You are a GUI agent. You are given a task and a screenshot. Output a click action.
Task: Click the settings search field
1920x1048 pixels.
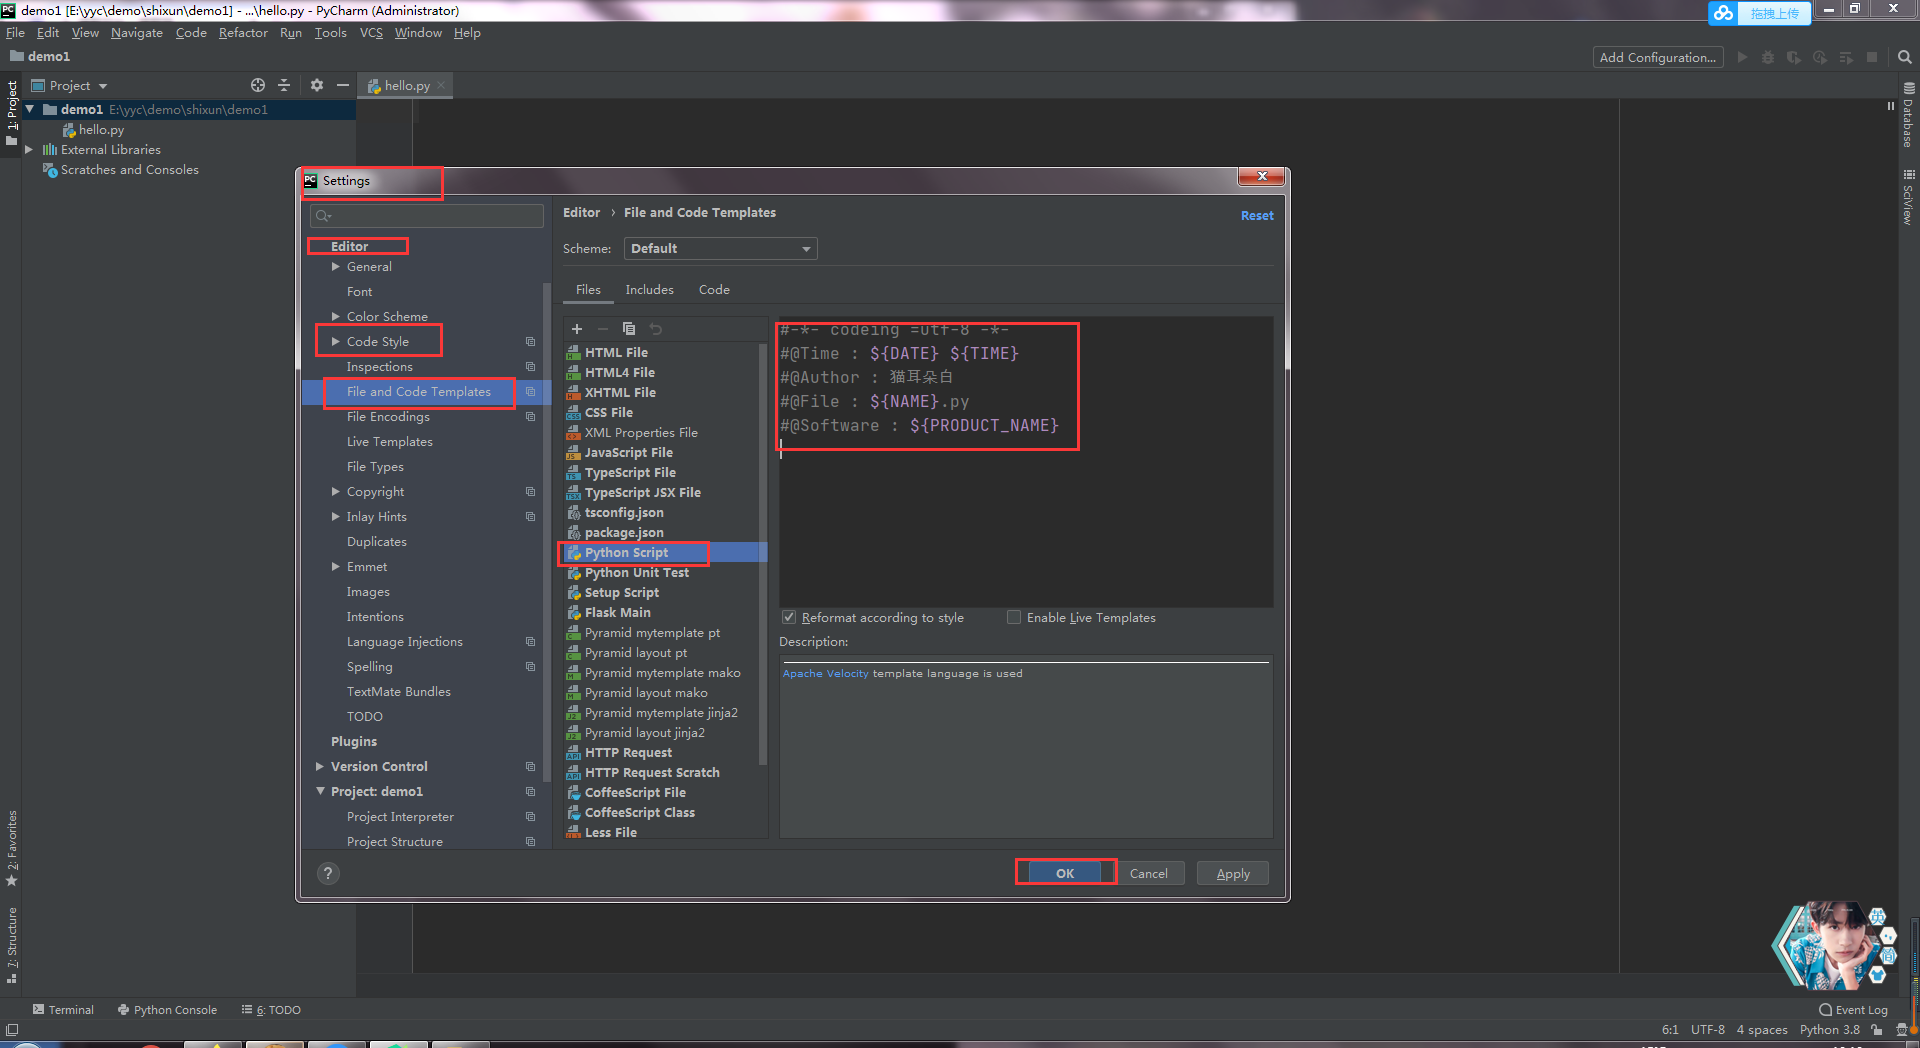point(427,216)
